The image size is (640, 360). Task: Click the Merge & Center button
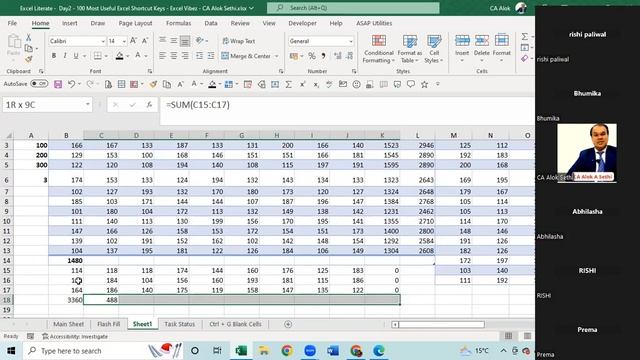246,56
